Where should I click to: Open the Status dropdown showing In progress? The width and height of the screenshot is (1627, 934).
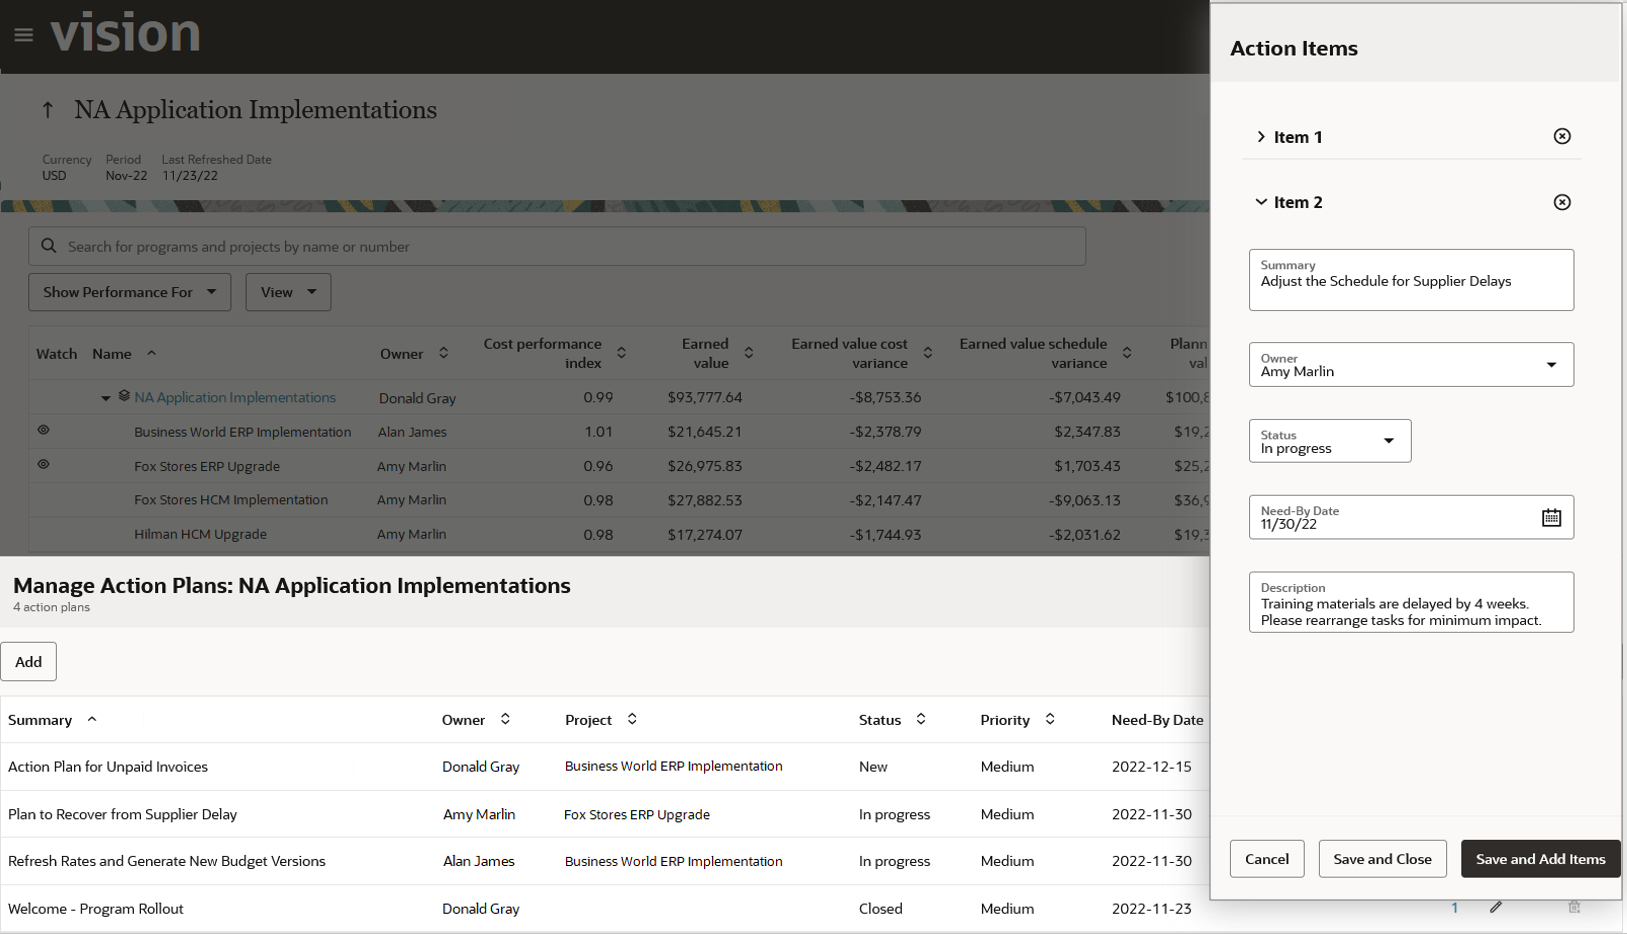point(1329,441)
